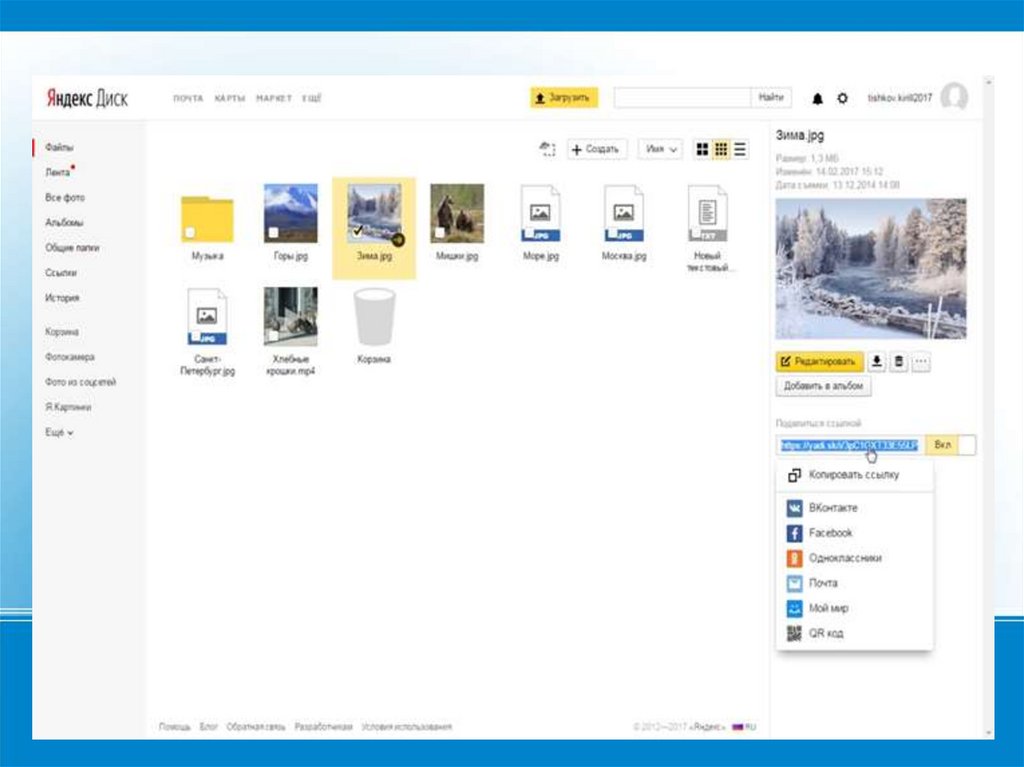Viewport: 1024px width, 767px height.
Task: Open Фотокамера in the sidebar
Action: [x=70, y=357]
